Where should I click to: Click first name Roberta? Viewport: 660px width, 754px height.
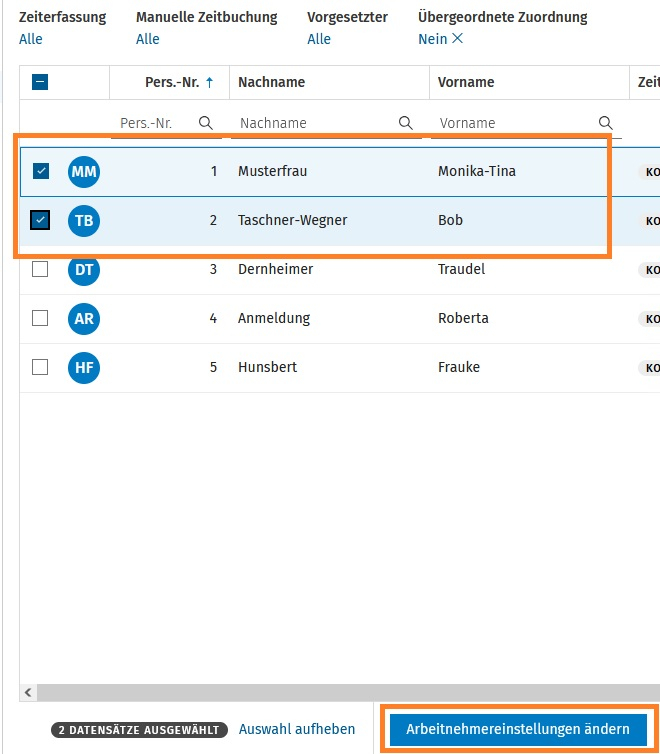point(463,318)
